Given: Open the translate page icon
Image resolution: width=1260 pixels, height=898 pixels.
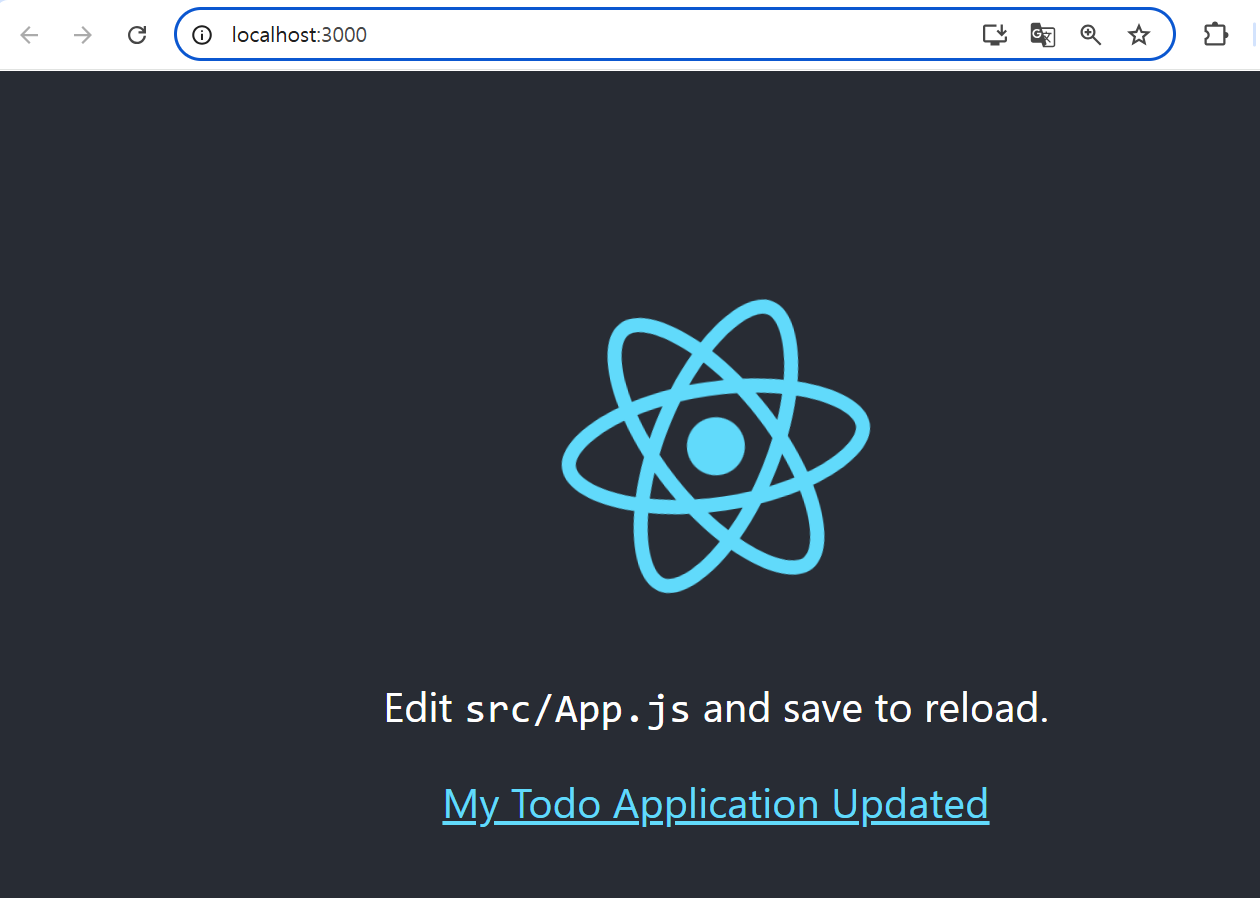Looking at the screenshot, I should point(1043,35).
